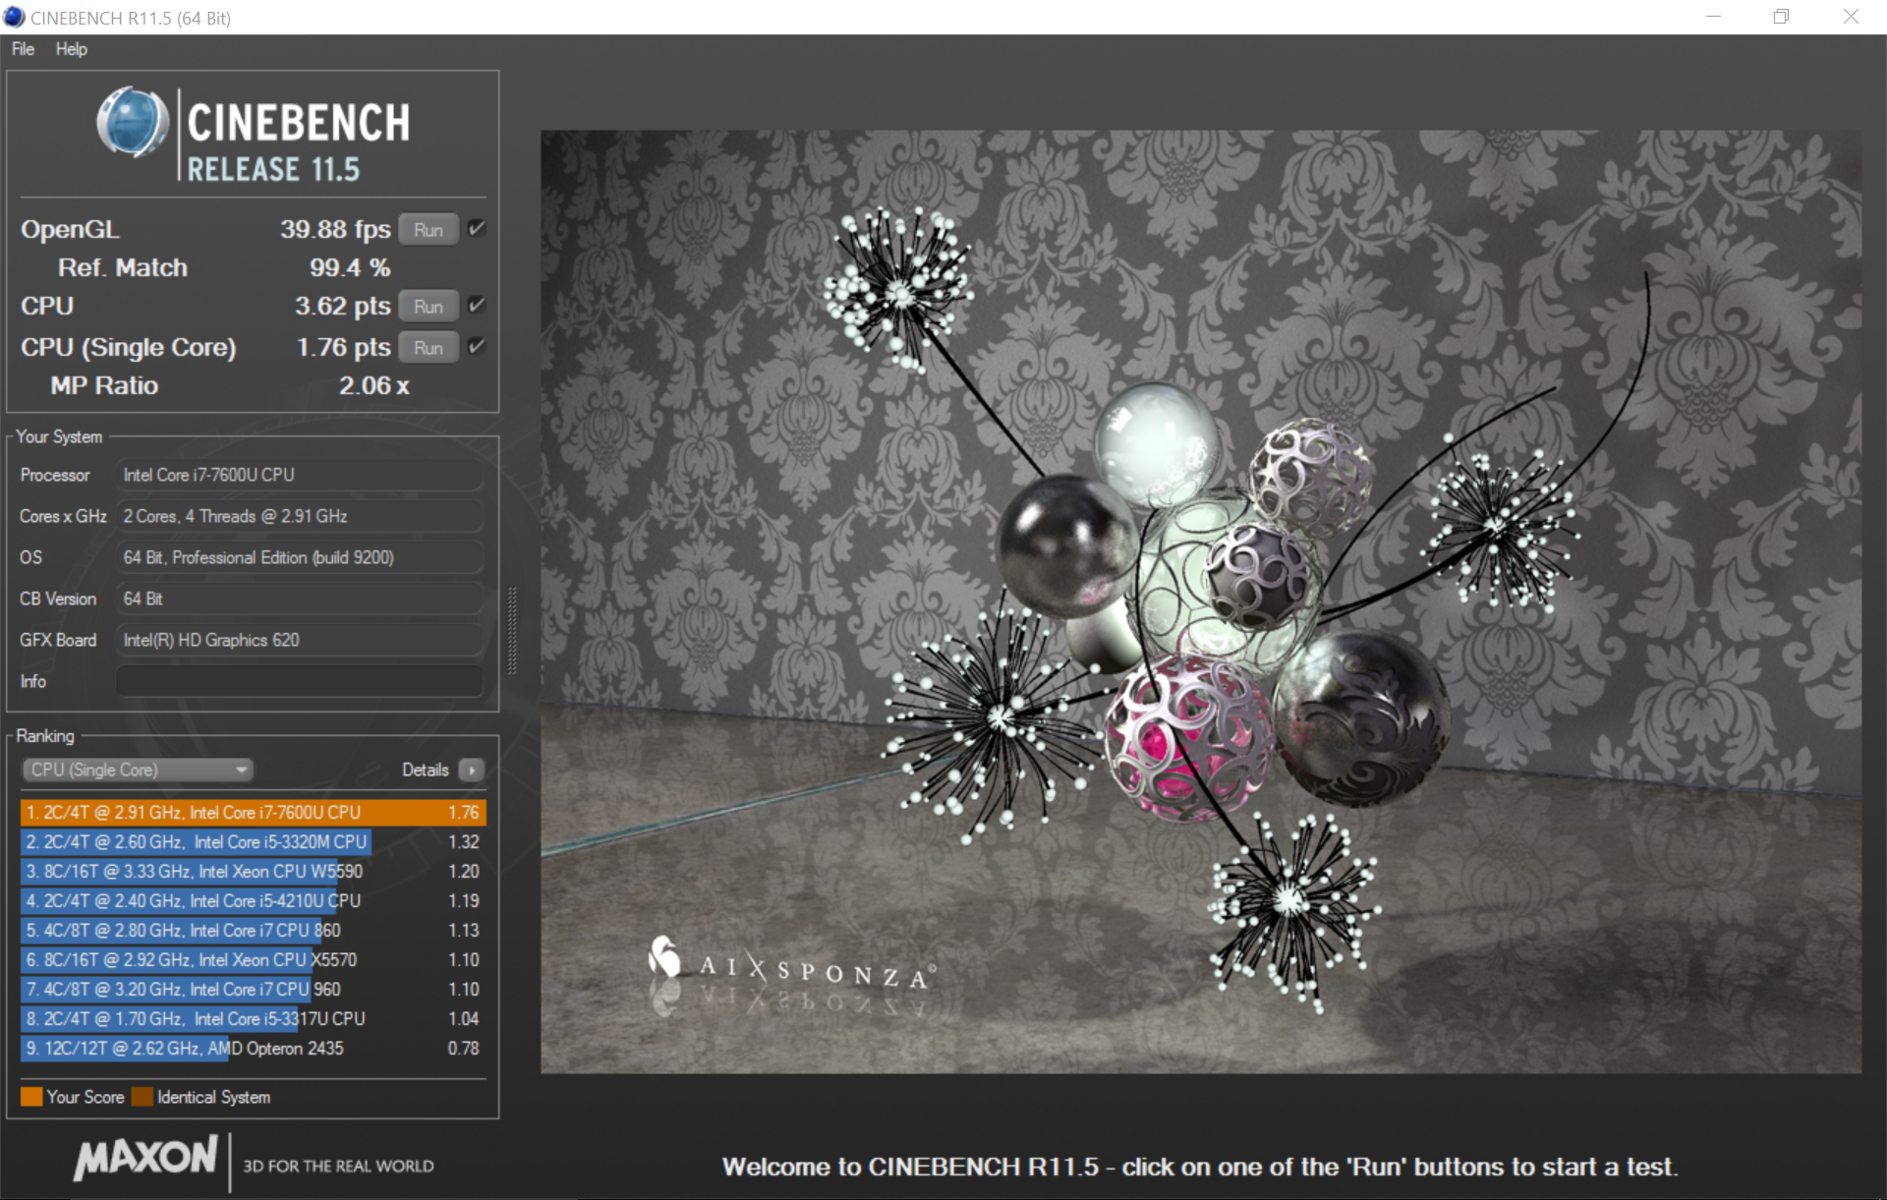Minimize the Cinebench window

pyautogui.click(x=1713, y=17)
